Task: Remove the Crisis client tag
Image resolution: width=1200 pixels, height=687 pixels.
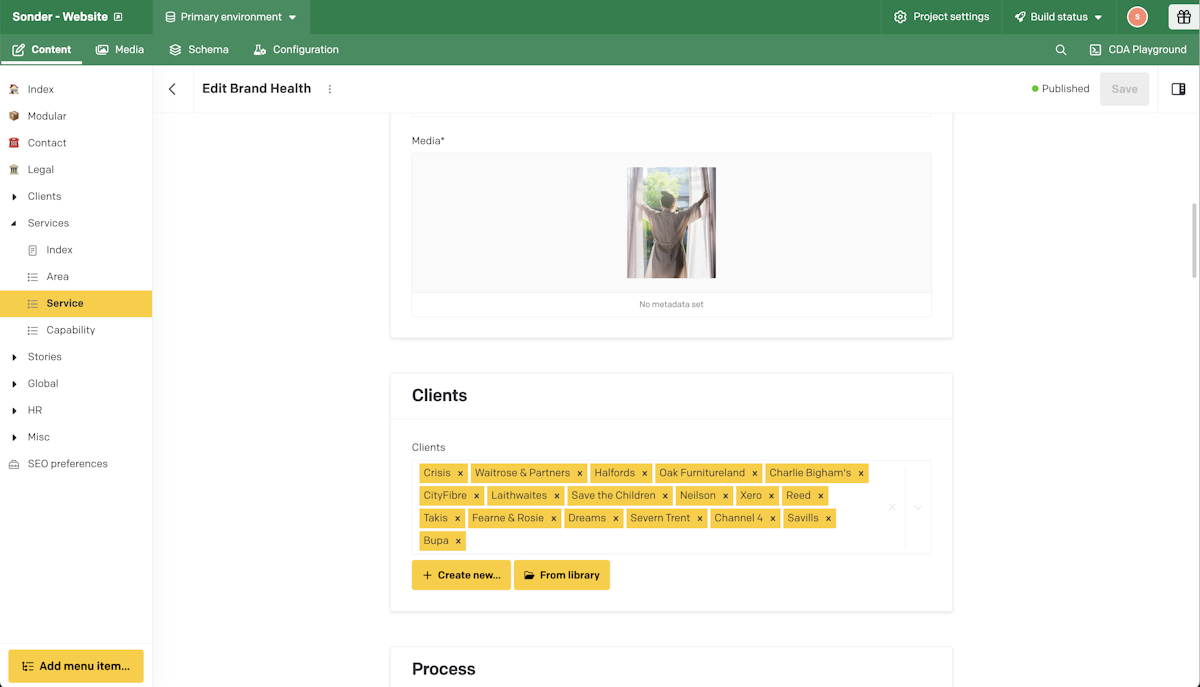Action: [460, 473]
